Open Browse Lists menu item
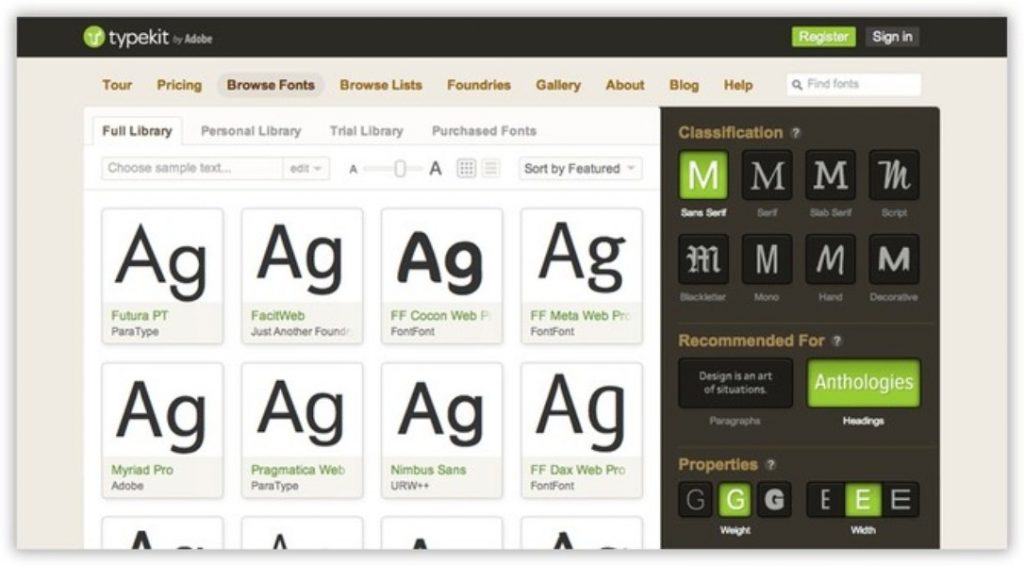 [x=381, y=85]
